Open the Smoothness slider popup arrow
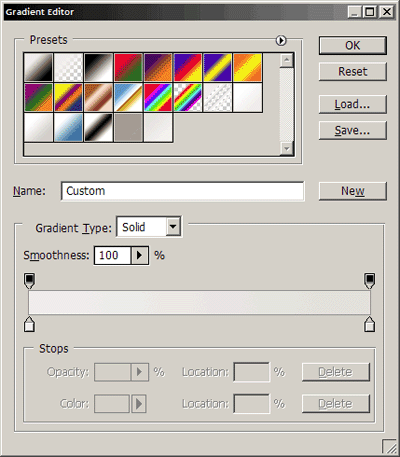The width and height of the screenshot is (400, 457). [140, 256]
